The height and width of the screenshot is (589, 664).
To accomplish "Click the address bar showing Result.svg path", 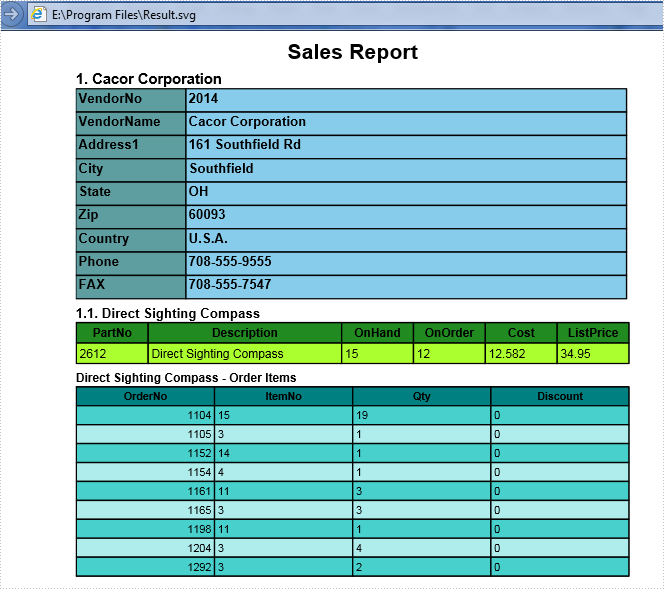I will click(344, 15).
